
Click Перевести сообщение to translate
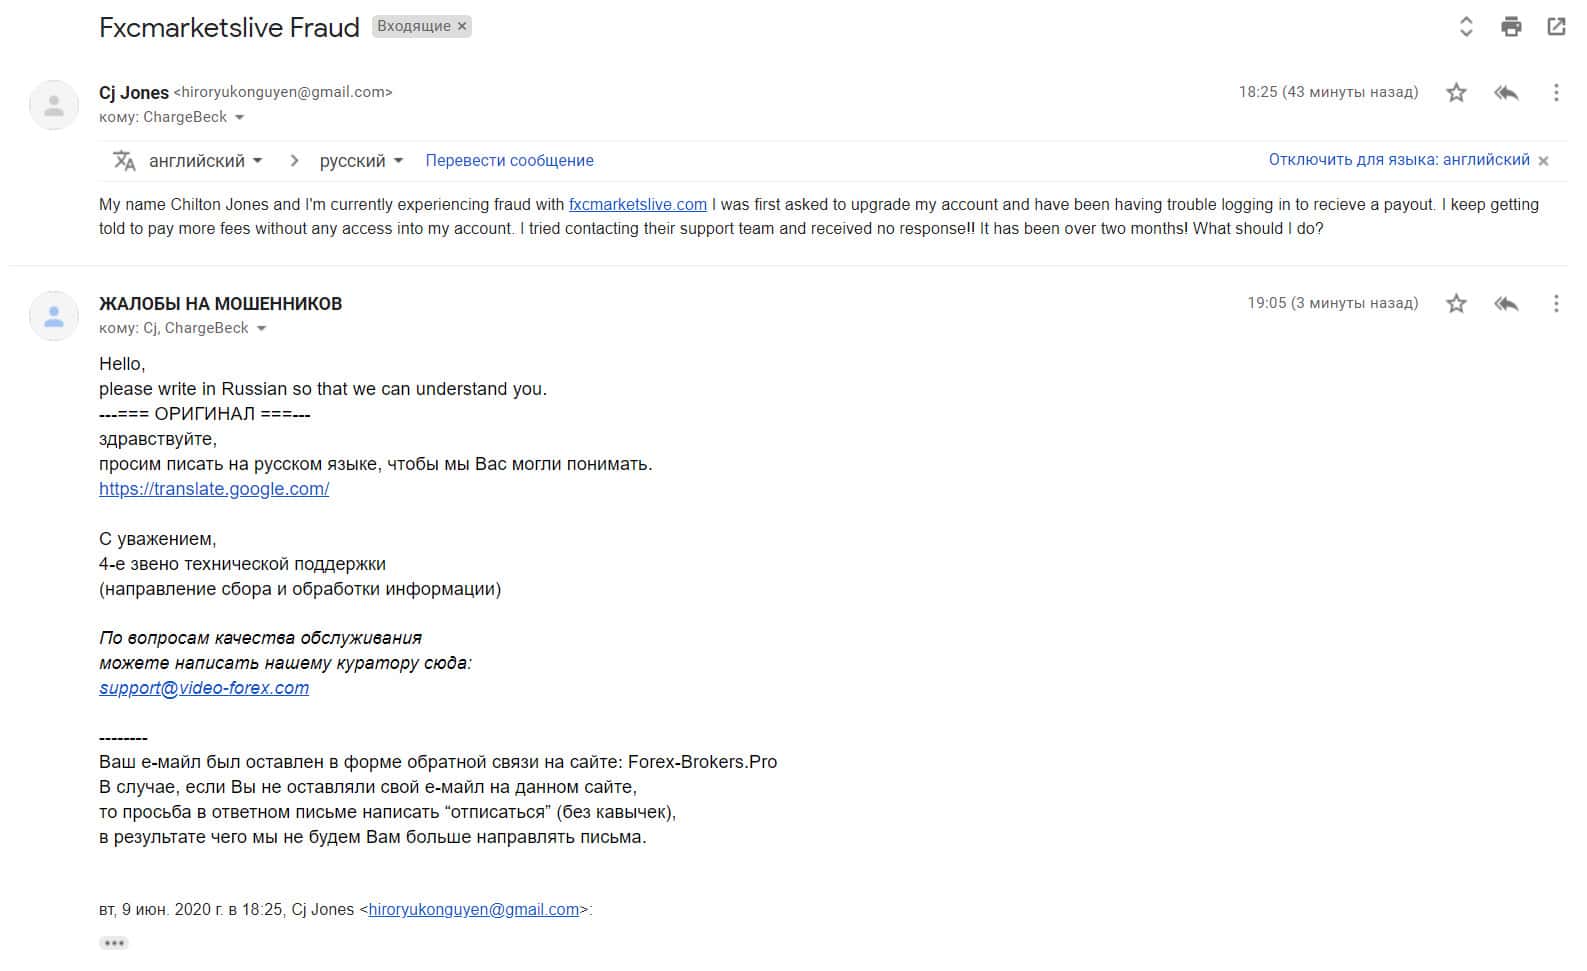(509, 161)
